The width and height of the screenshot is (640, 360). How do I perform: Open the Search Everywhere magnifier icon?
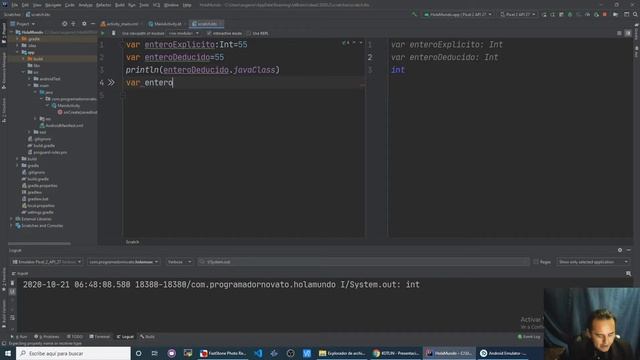[636, 14]
